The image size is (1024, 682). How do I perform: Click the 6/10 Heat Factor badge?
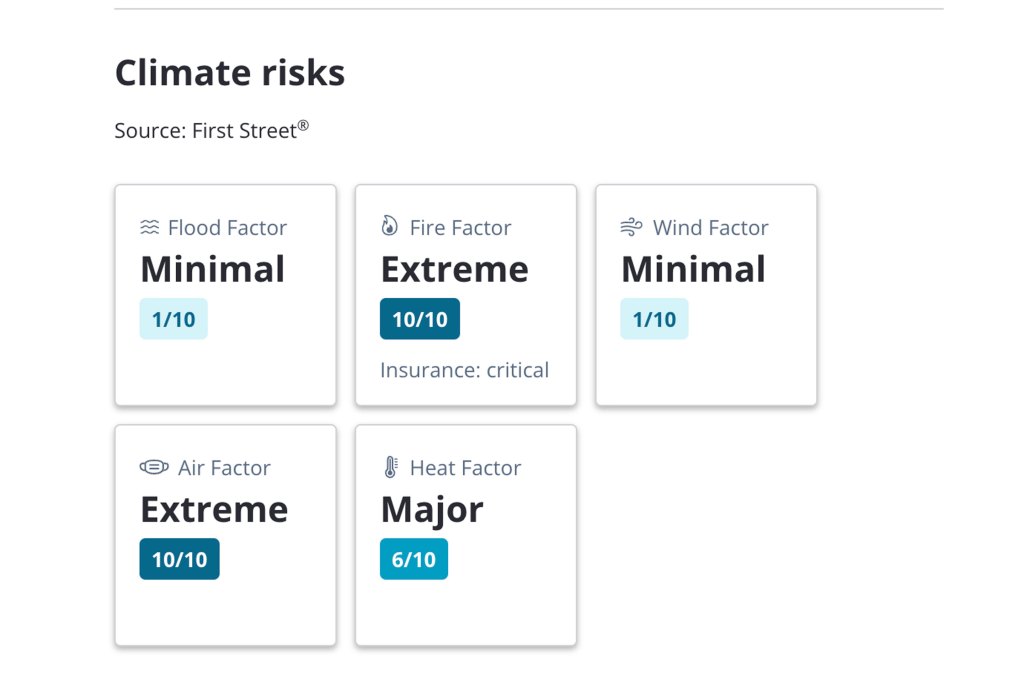click(414, 558)
